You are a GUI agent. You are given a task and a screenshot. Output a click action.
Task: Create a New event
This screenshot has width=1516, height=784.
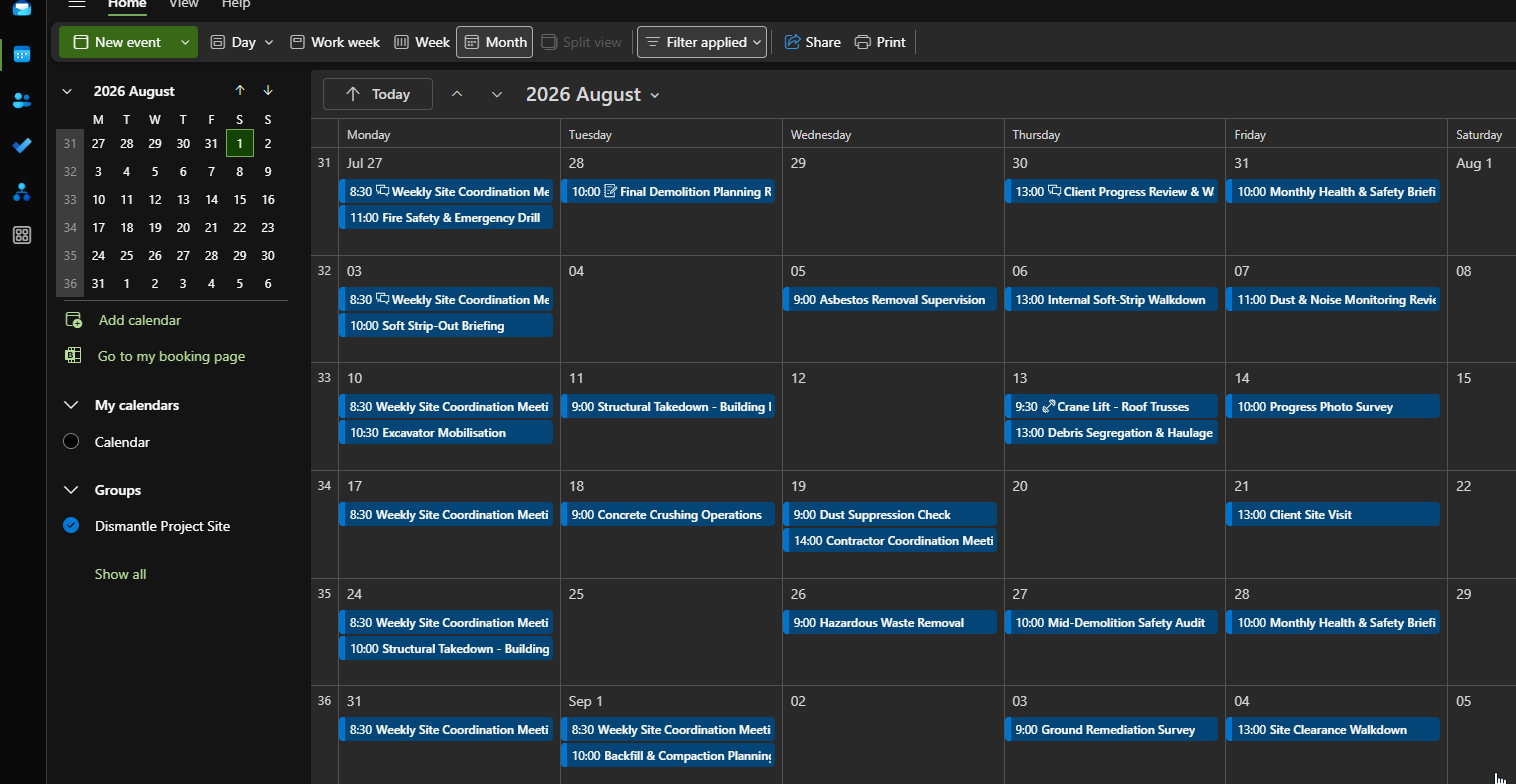click(x=116, y=42)
